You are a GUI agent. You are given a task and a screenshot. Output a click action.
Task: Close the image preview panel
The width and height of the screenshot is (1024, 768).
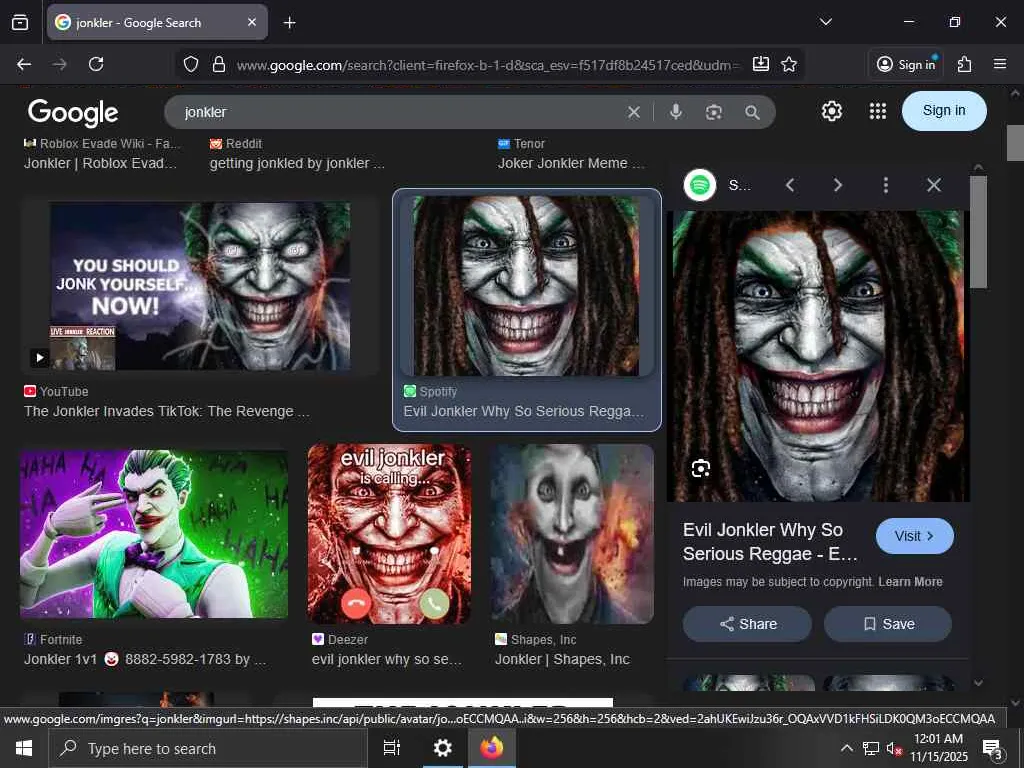tap(934, 185)
